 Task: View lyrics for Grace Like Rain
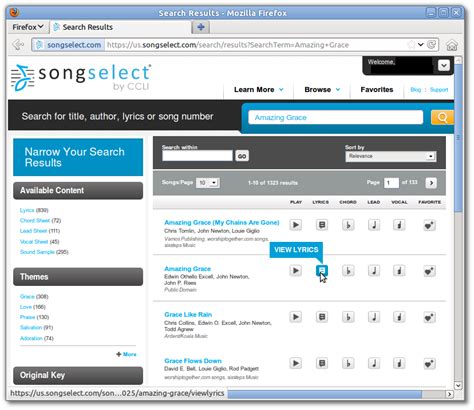click(322, 317)
